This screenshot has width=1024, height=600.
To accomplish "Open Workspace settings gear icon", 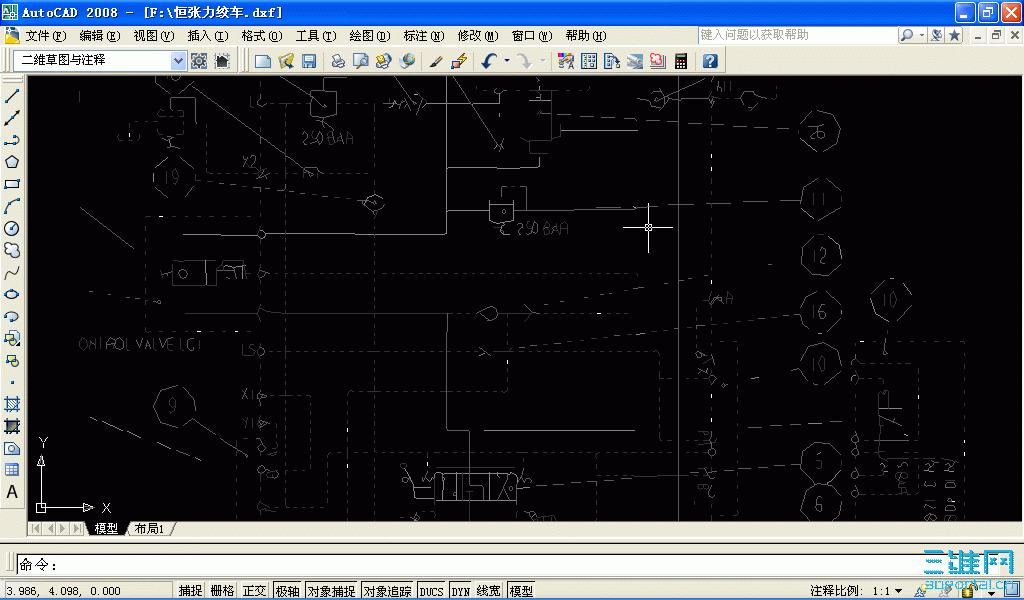I will pyautogui.click(x=199, y=61).
